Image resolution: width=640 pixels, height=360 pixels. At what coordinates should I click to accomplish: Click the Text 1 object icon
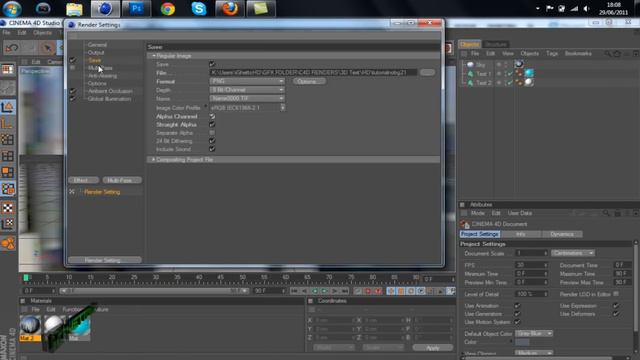click(x=470, y=74)
